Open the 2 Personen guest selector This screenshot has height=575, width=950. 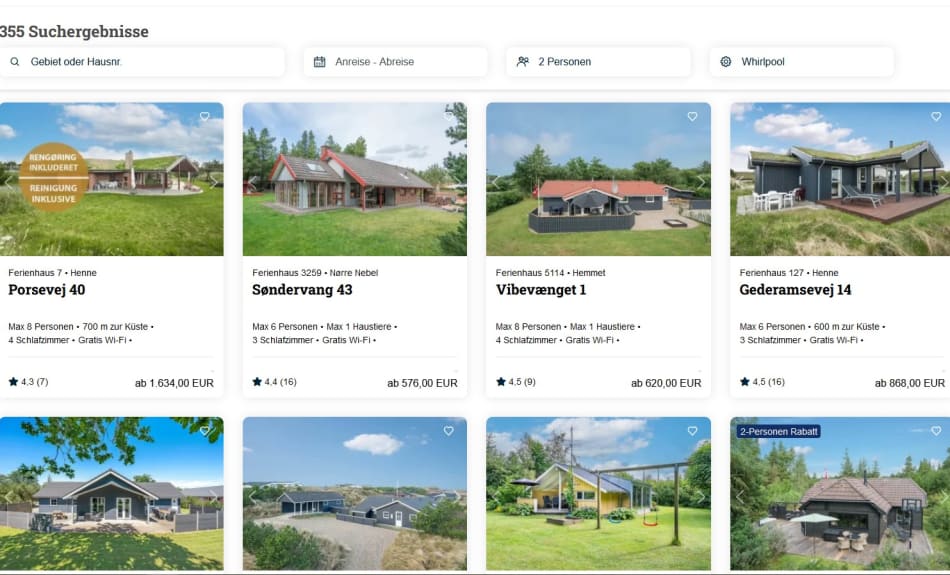tap(598, 62)
